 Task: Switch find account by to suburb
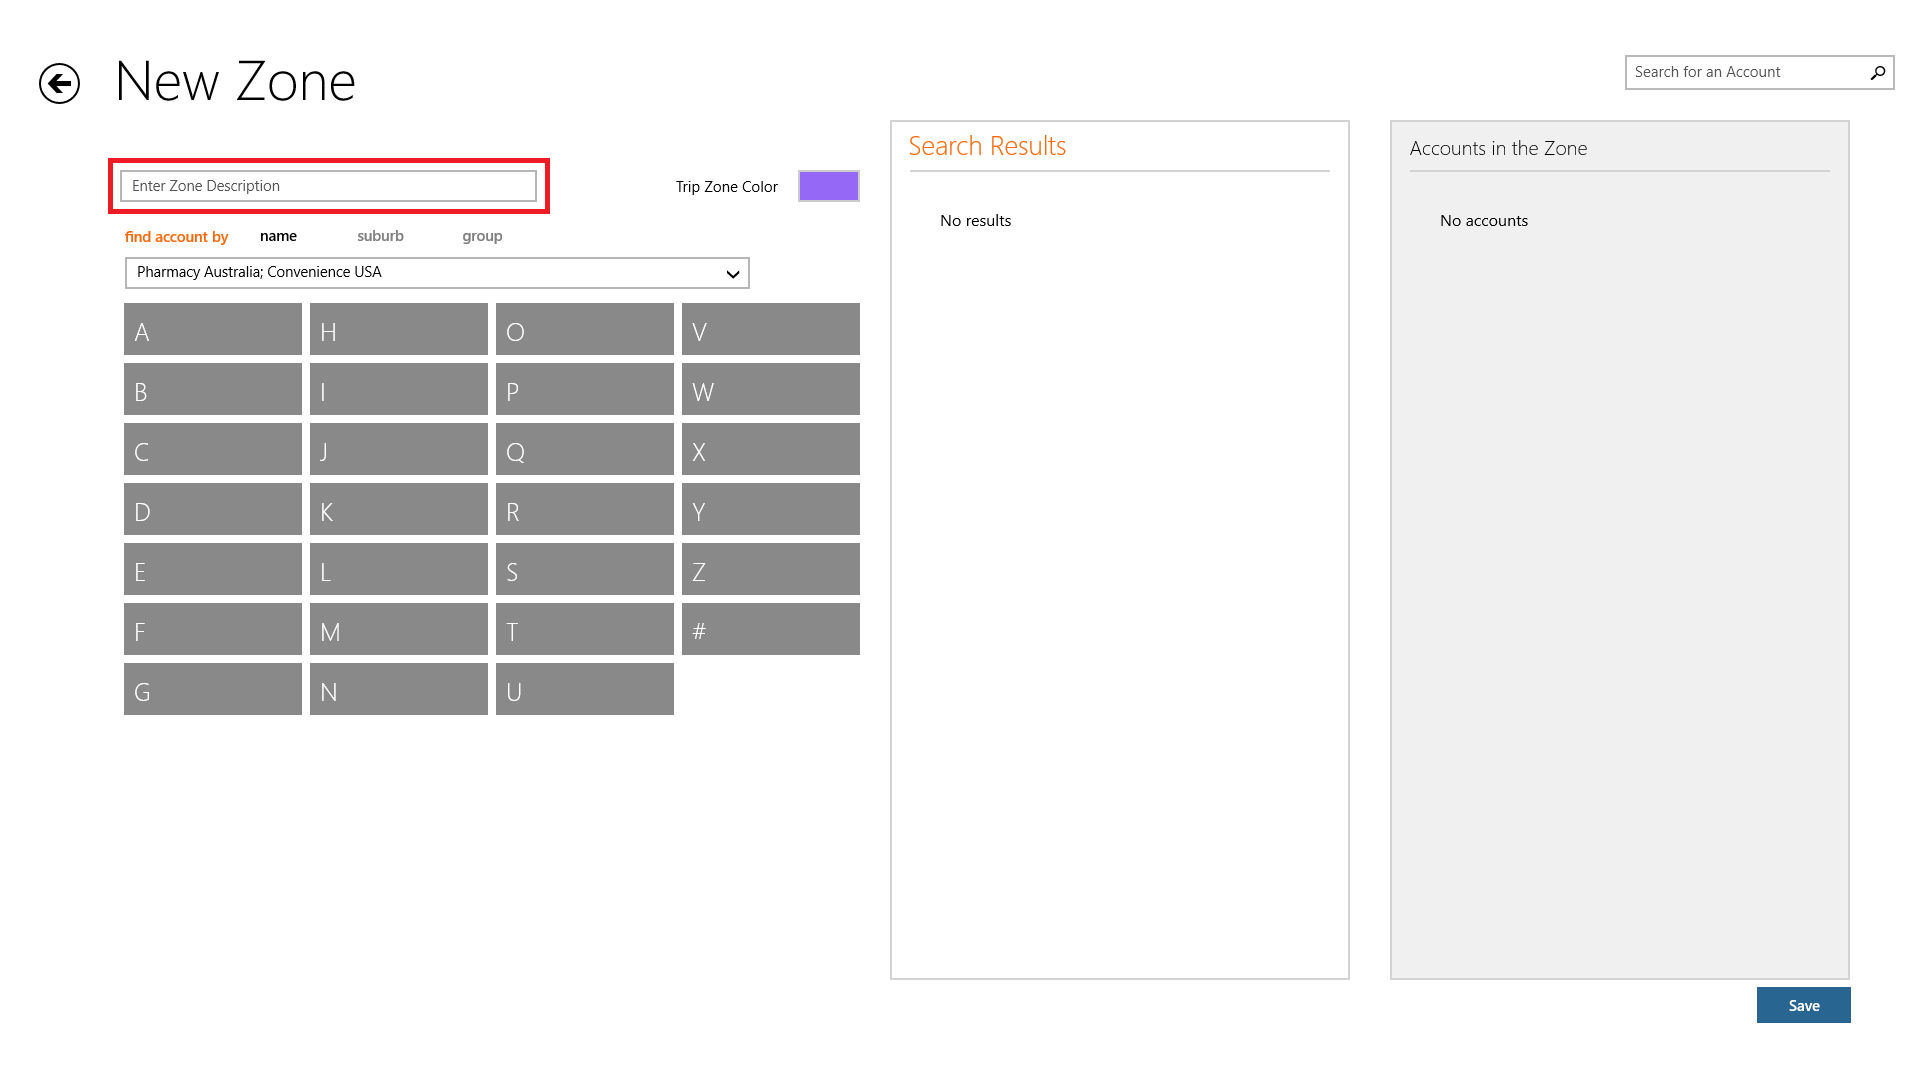(x=380, y=236)
